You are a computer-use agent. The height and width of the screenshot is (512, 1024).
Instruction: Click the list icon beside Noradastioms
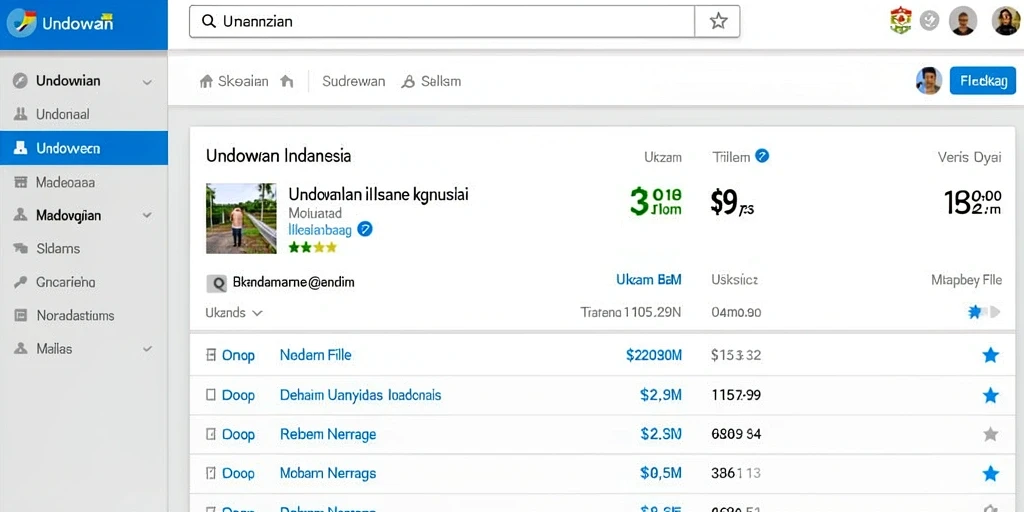[20, 315]
